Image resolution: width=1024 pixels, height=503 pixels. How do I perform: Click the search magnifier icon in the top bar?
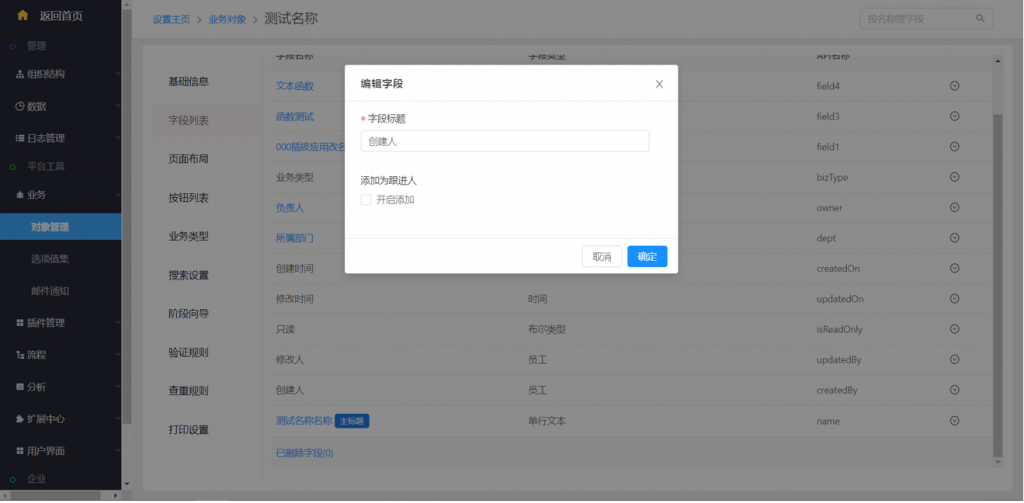pos(980,19)
